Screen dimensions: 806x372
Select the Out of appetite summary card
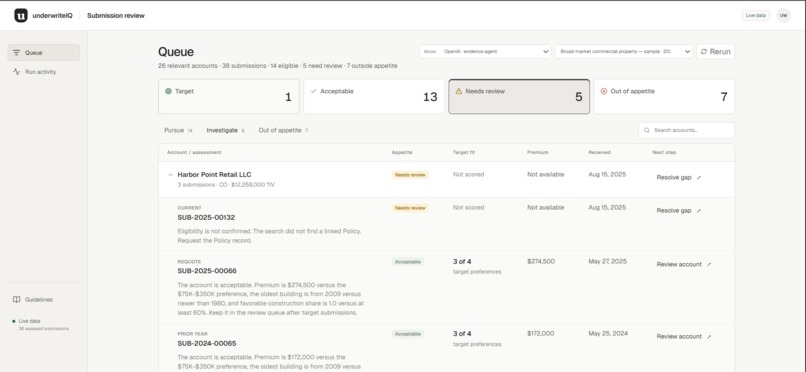point(664,97)
